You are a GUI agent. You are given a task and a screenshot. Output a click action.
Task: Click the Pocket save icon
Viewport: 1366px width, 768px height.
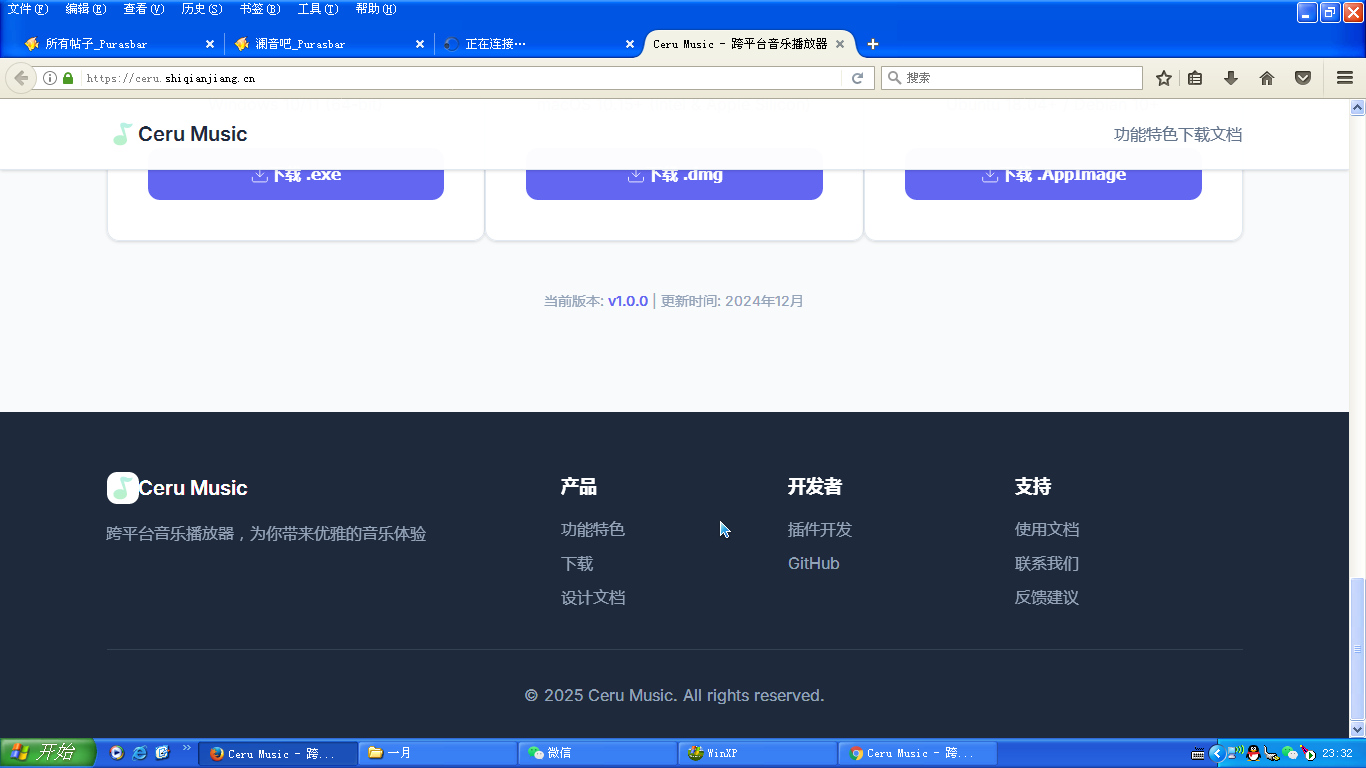1303,78
